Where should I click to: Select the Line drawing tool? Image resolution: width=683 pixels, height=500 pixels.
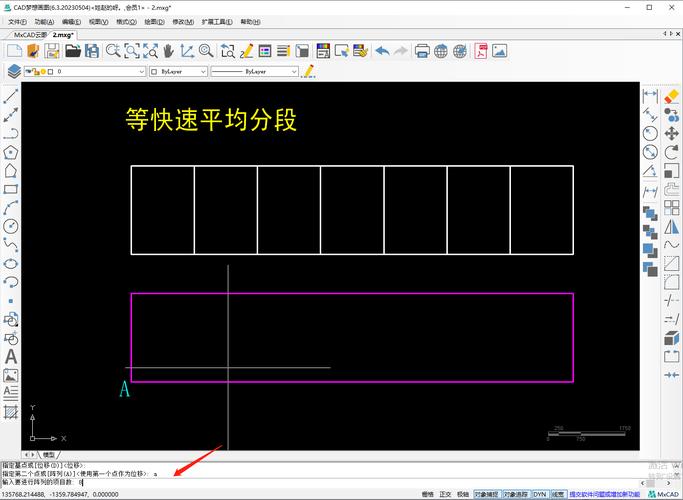click(x=11, y=96)
